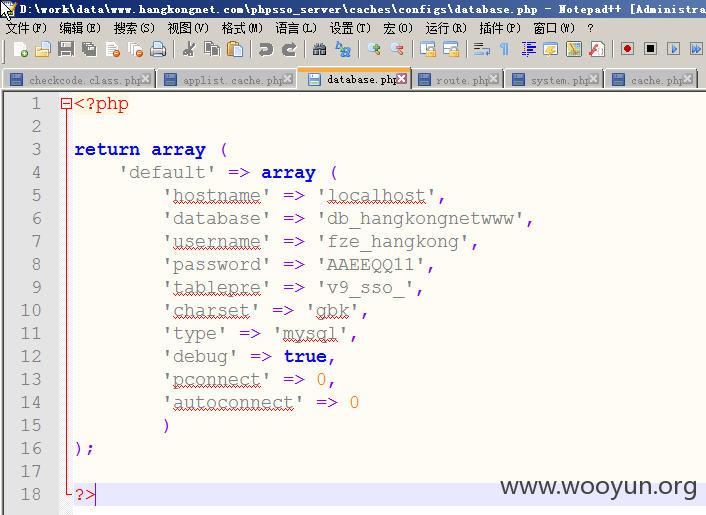Click the New file toolbar icon

coord(21,49)
